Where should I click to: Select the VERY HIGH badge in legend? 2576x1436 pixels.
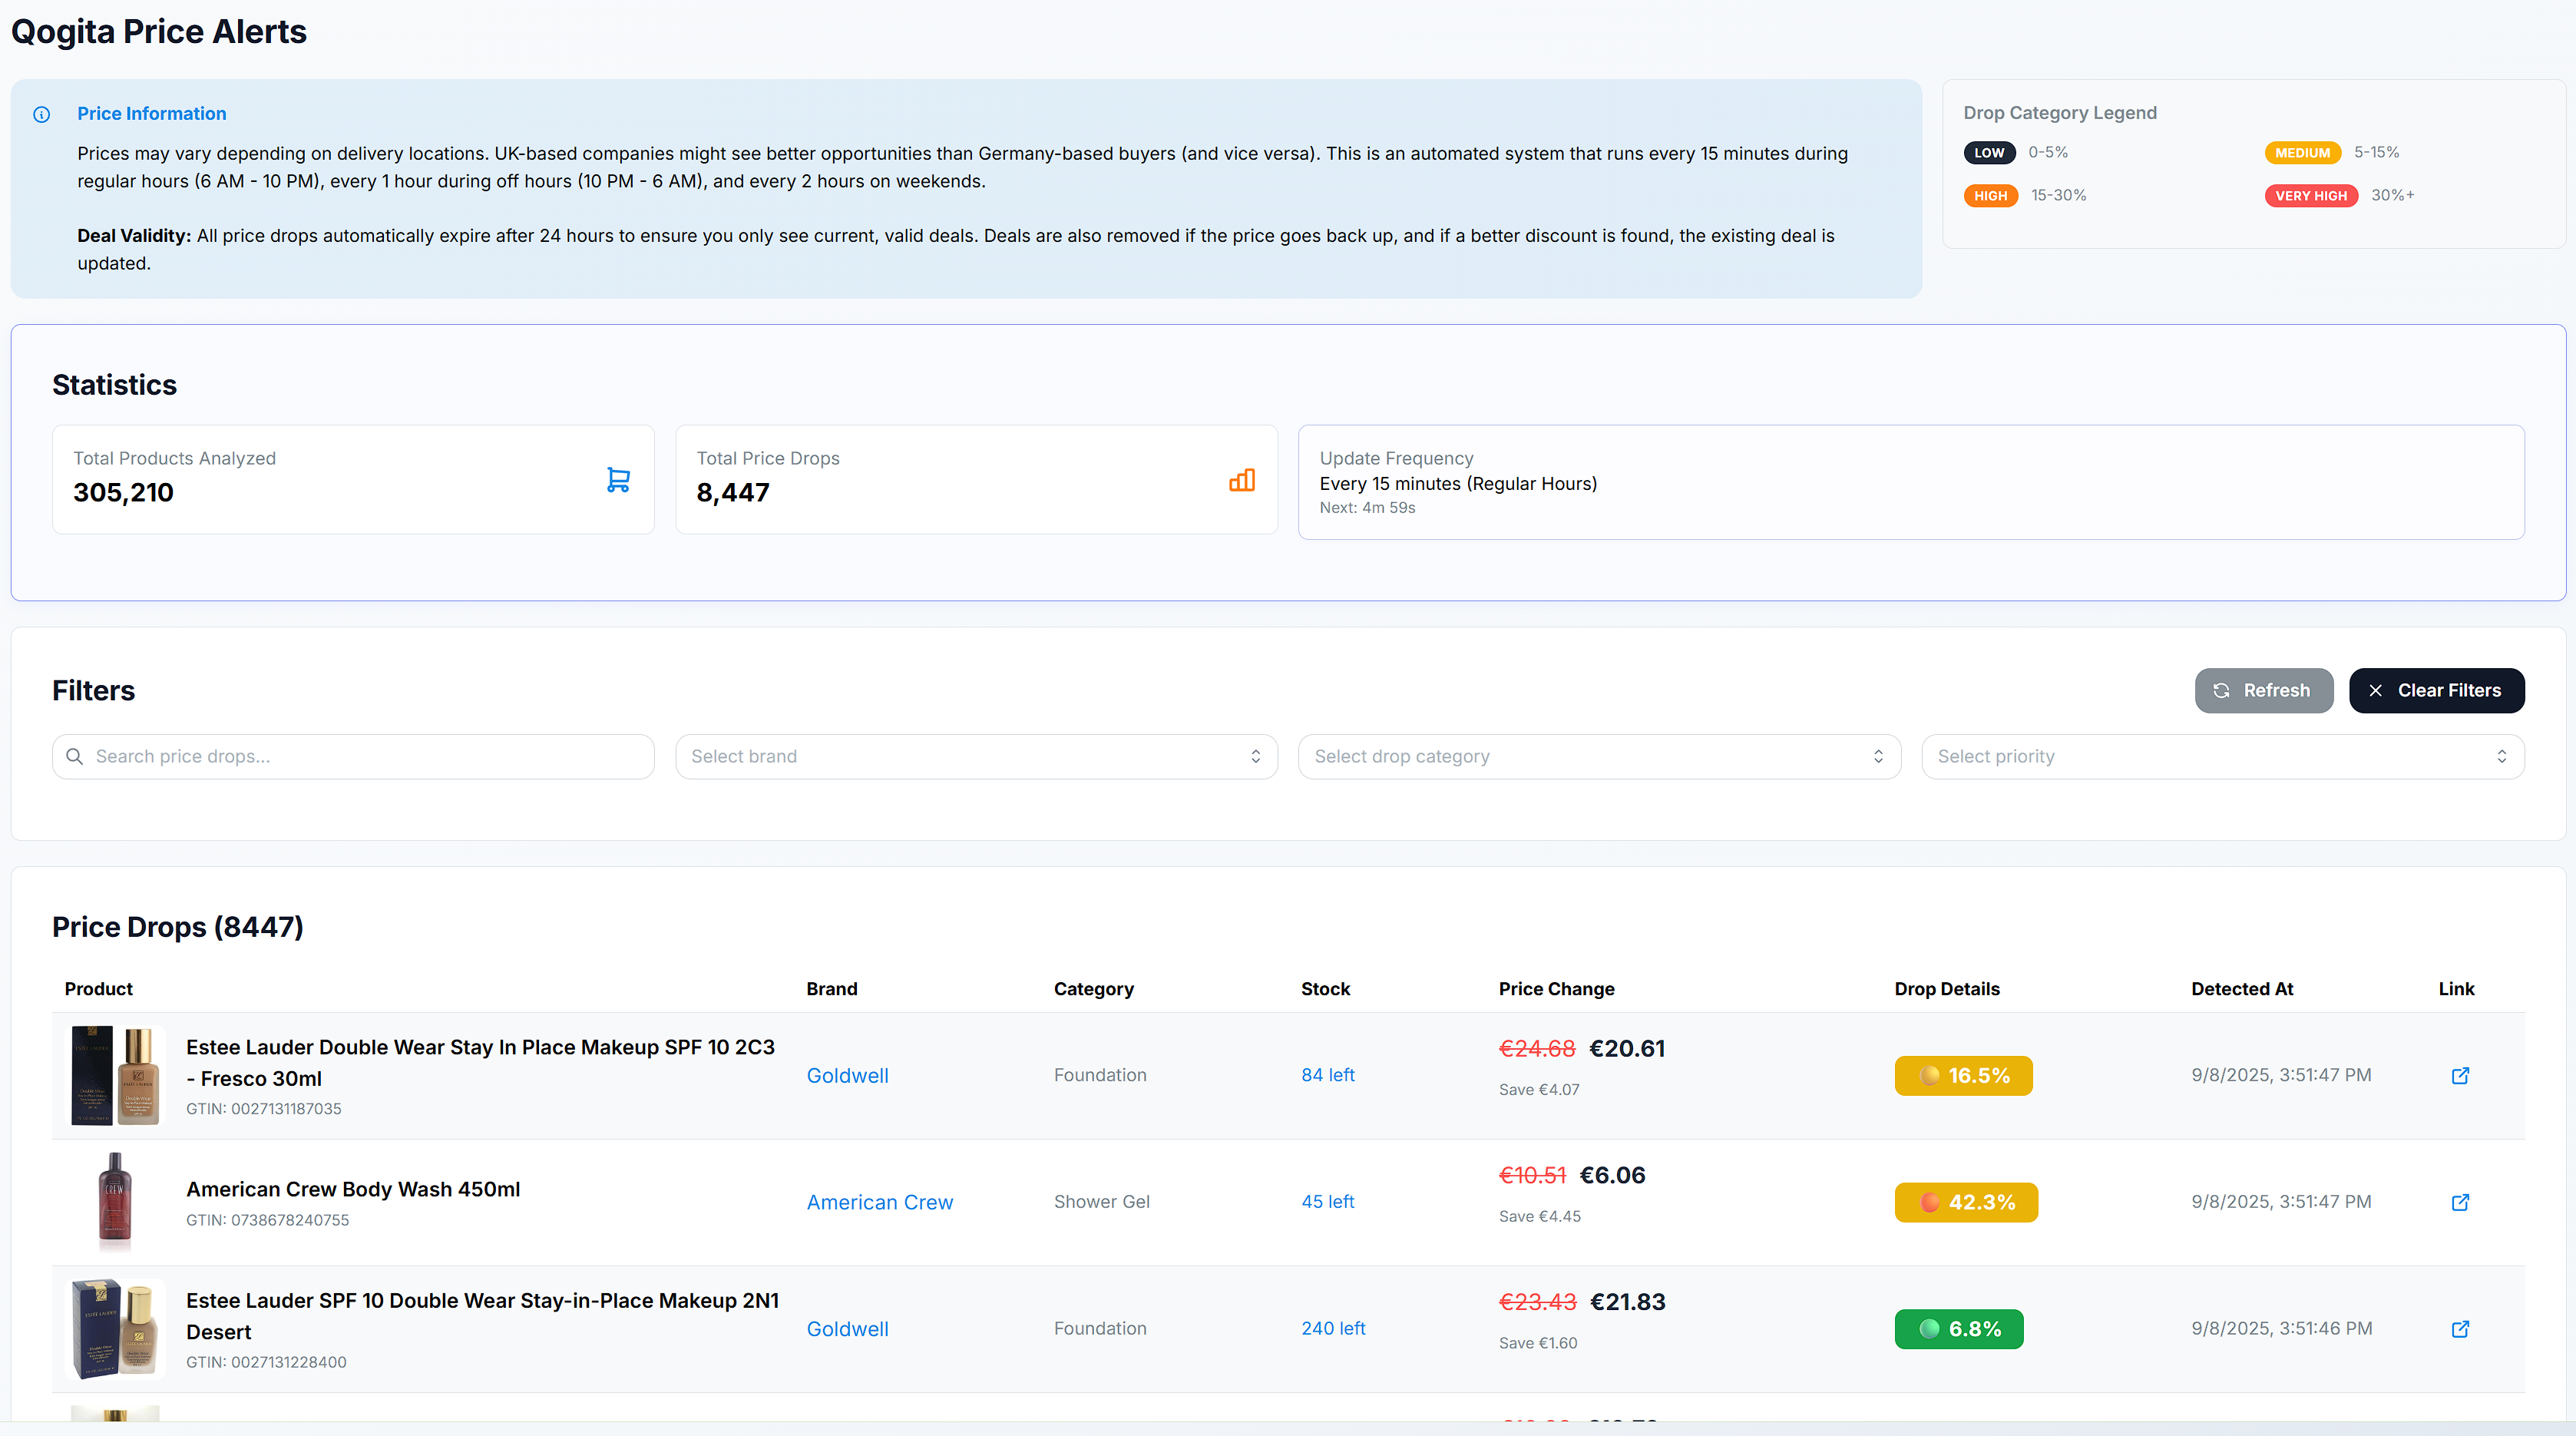pyautogui.click(x=2310, y=195)
